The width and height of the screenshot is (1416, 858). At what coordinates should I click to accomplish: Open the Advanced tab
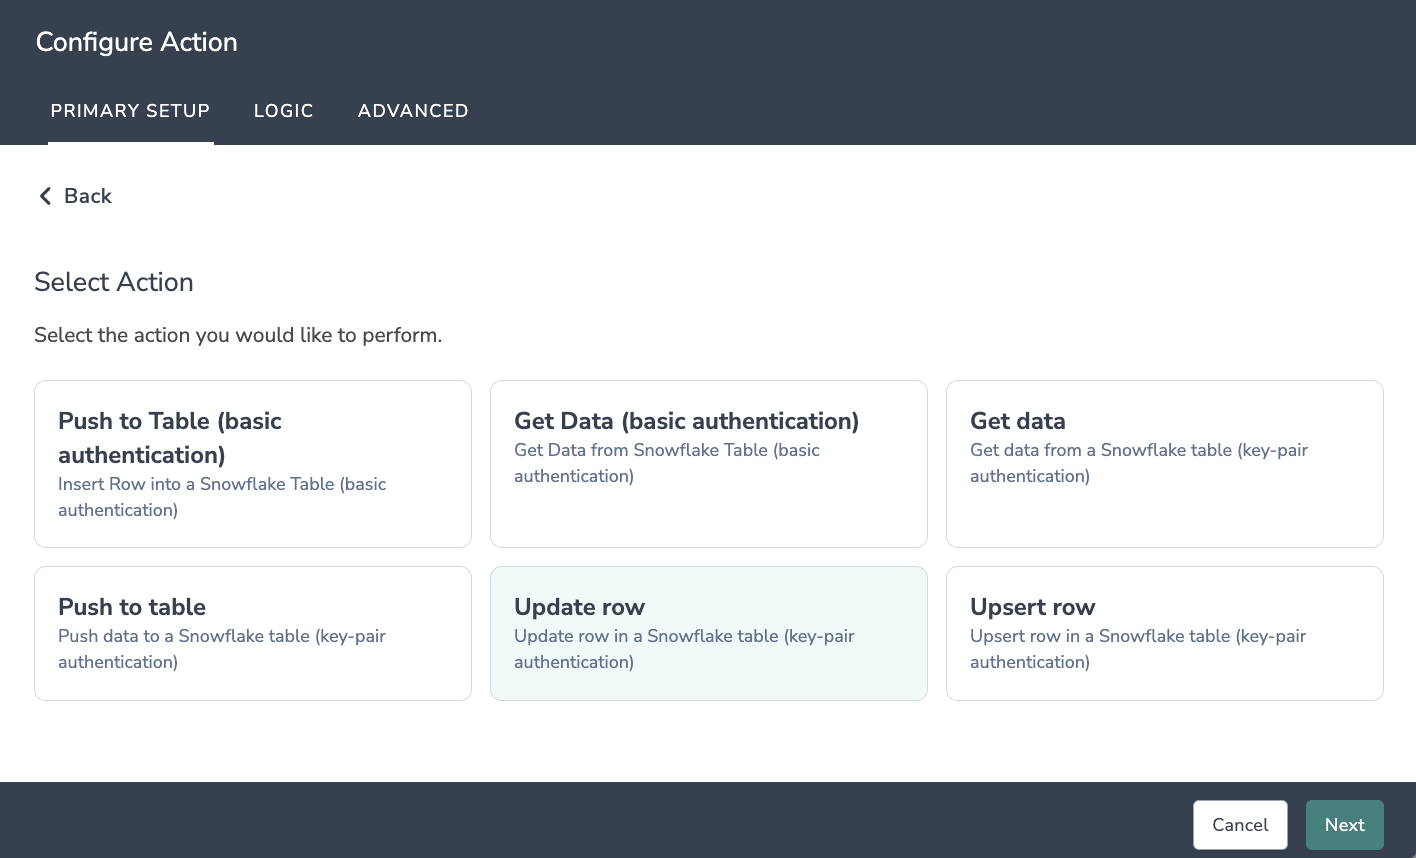[413, 111]
